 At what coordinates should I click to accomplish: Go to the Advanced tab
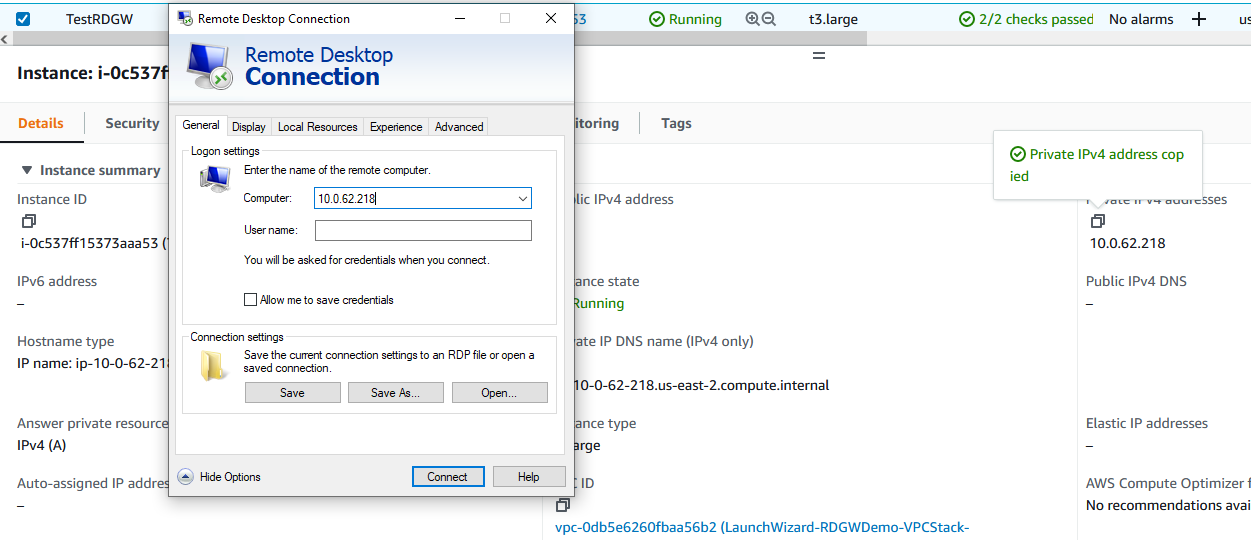(x=459, y=127)
